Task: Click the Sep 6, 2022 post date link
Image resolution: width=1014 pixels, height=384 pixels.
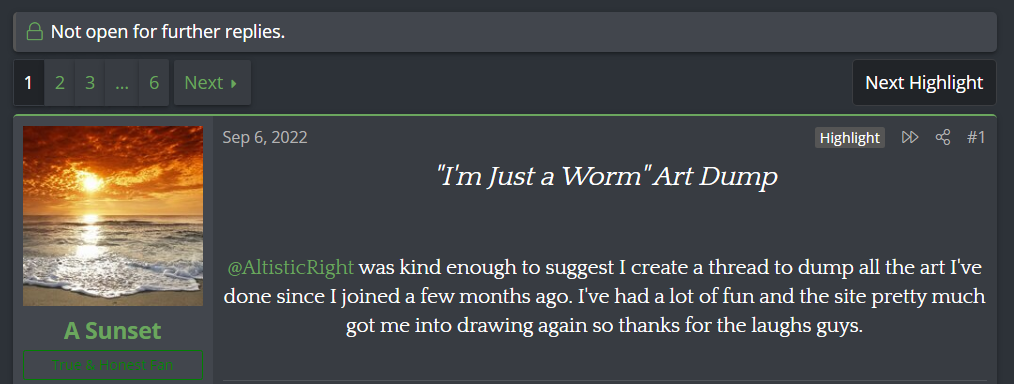Action: pyautogui.click(x=265, y=137)
